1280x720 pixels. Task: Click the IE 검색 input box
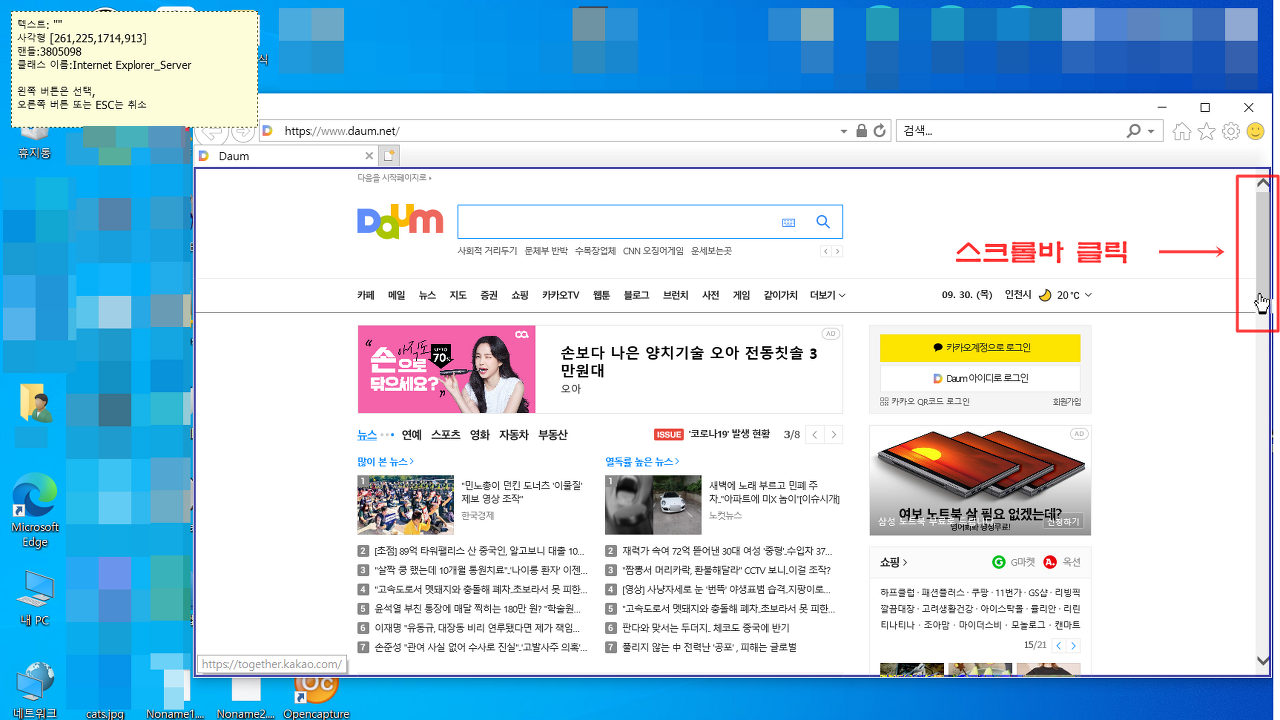(x=1010, y=131)
